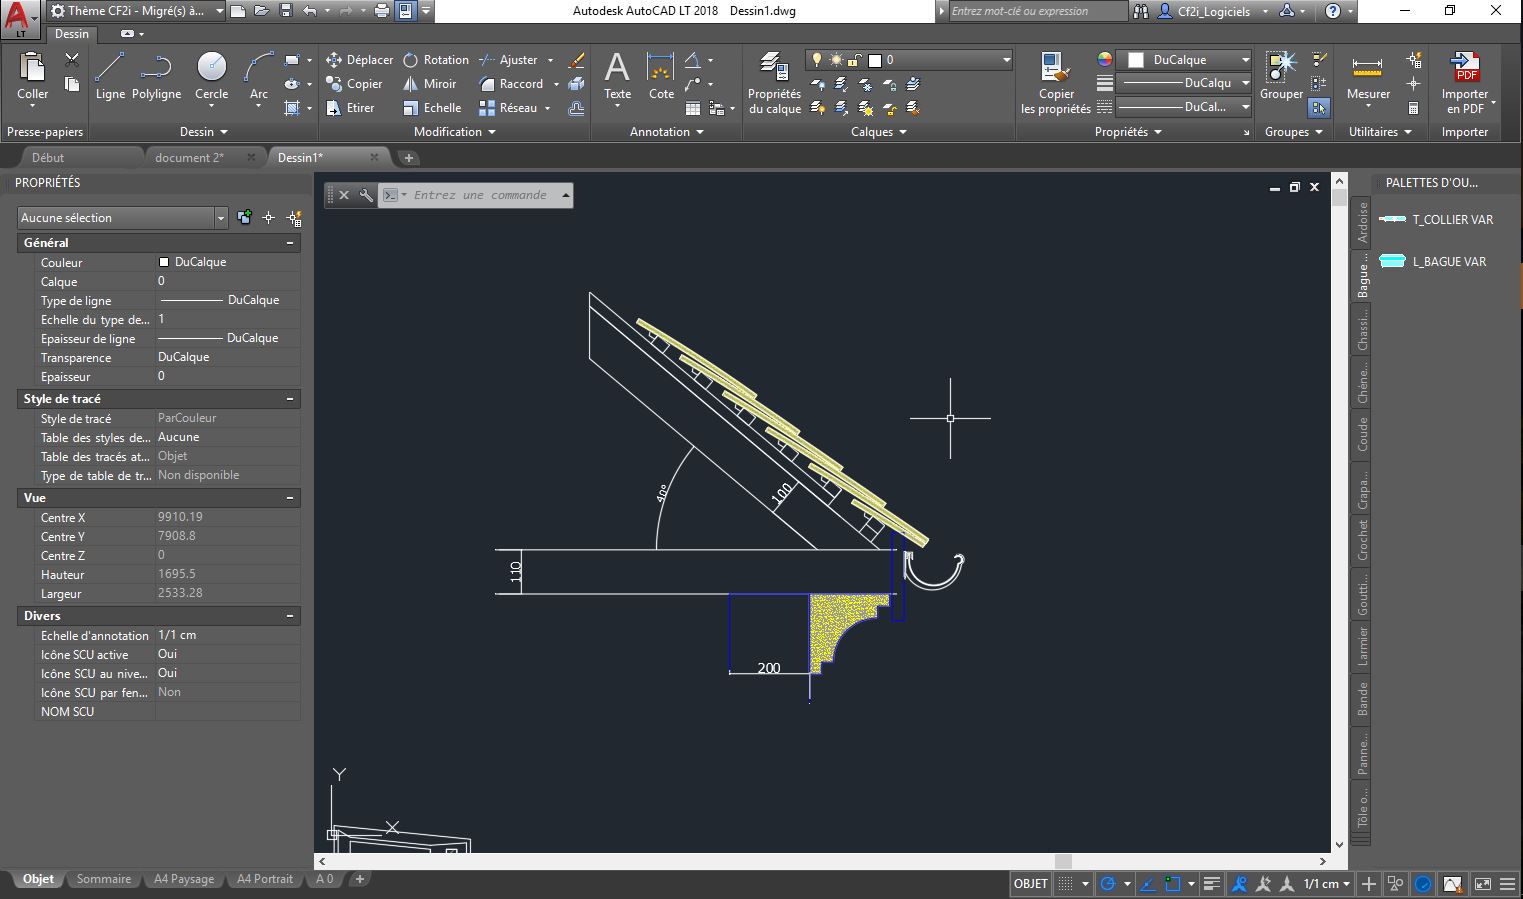Image resolution: width=1523 pixels, height=899 pixels.
Task: Select the Ligne drawing tool
Action: (x=110, y=76)
